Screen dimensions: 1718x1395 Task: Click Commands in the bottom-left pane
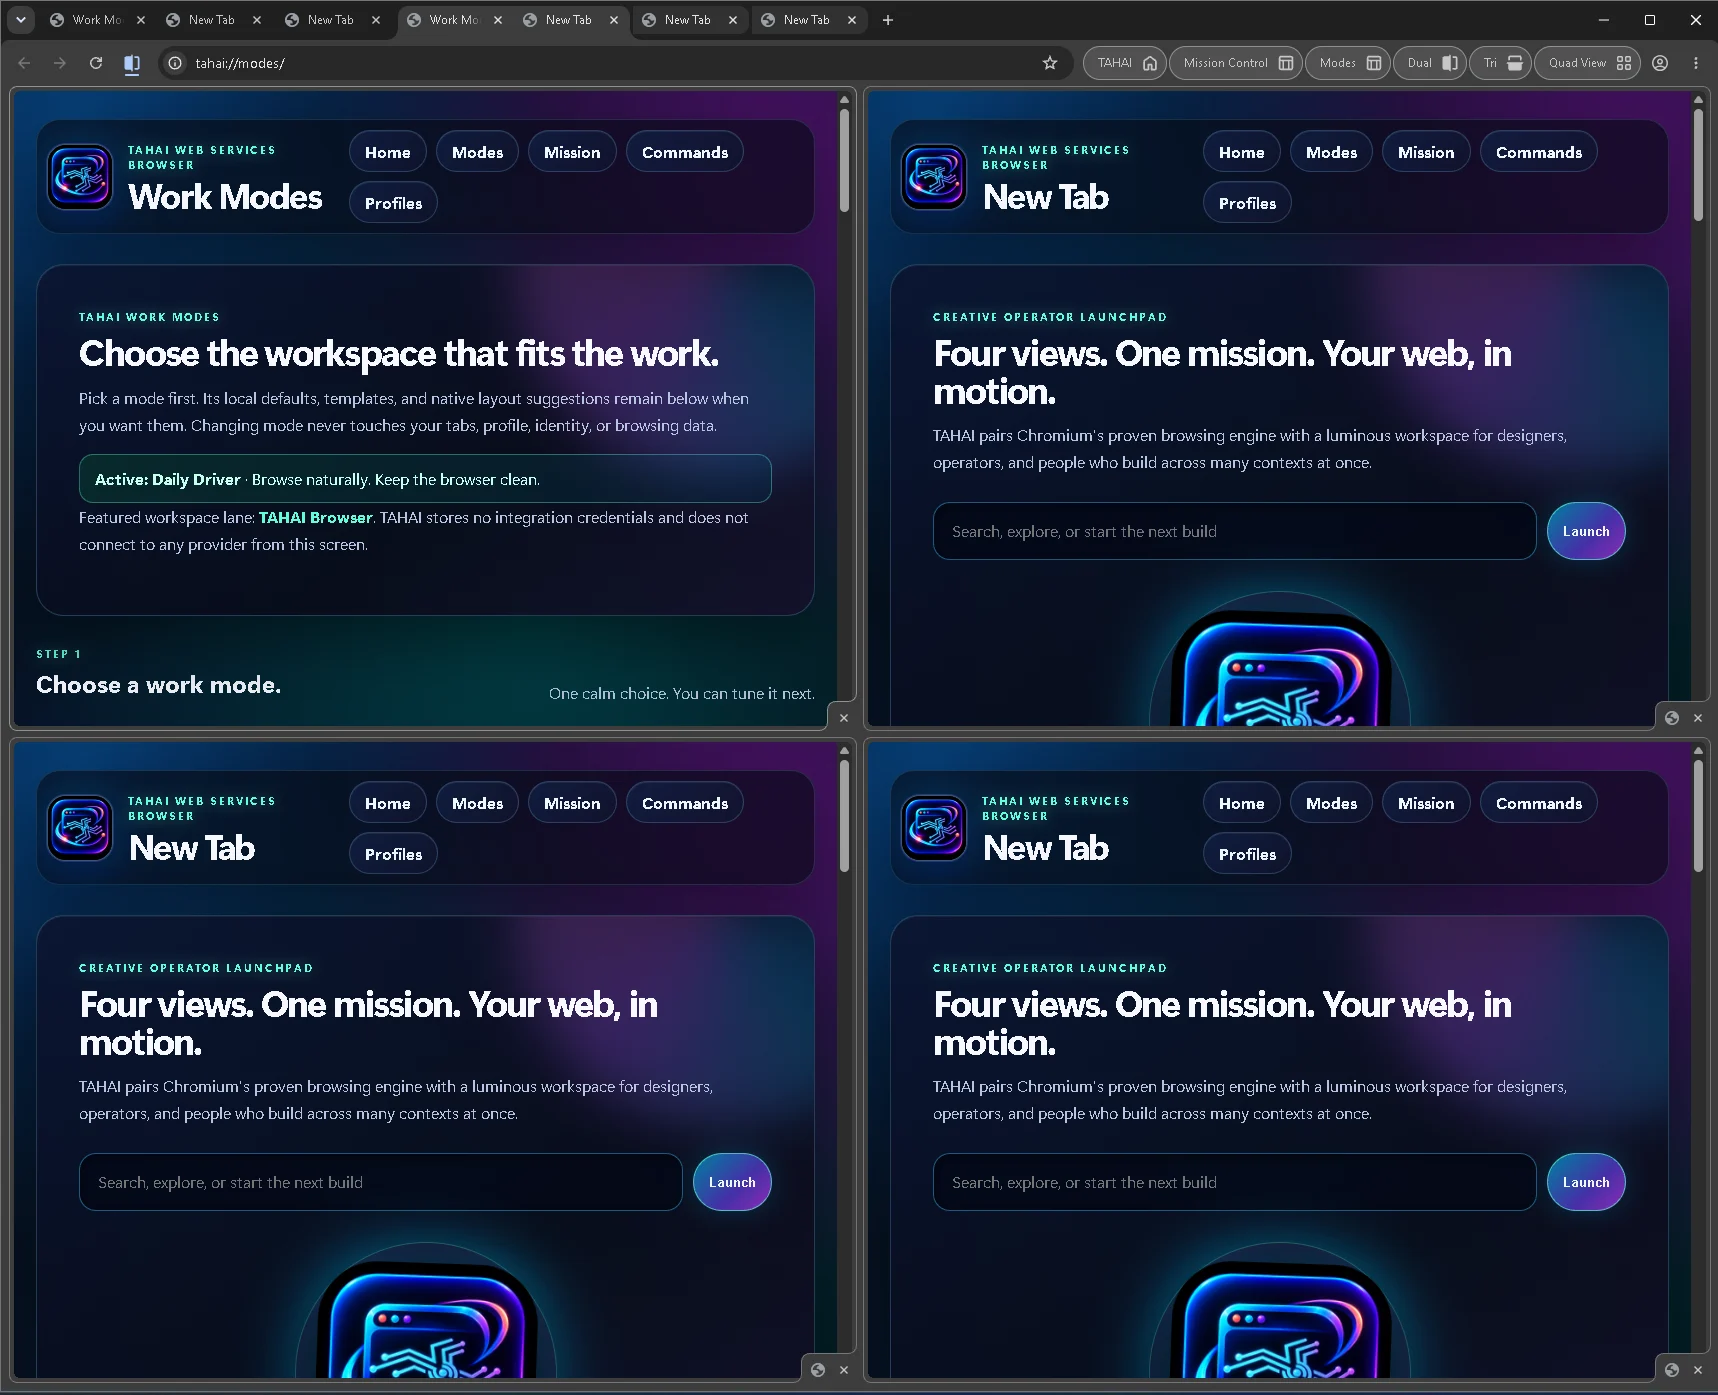[685, 803]
